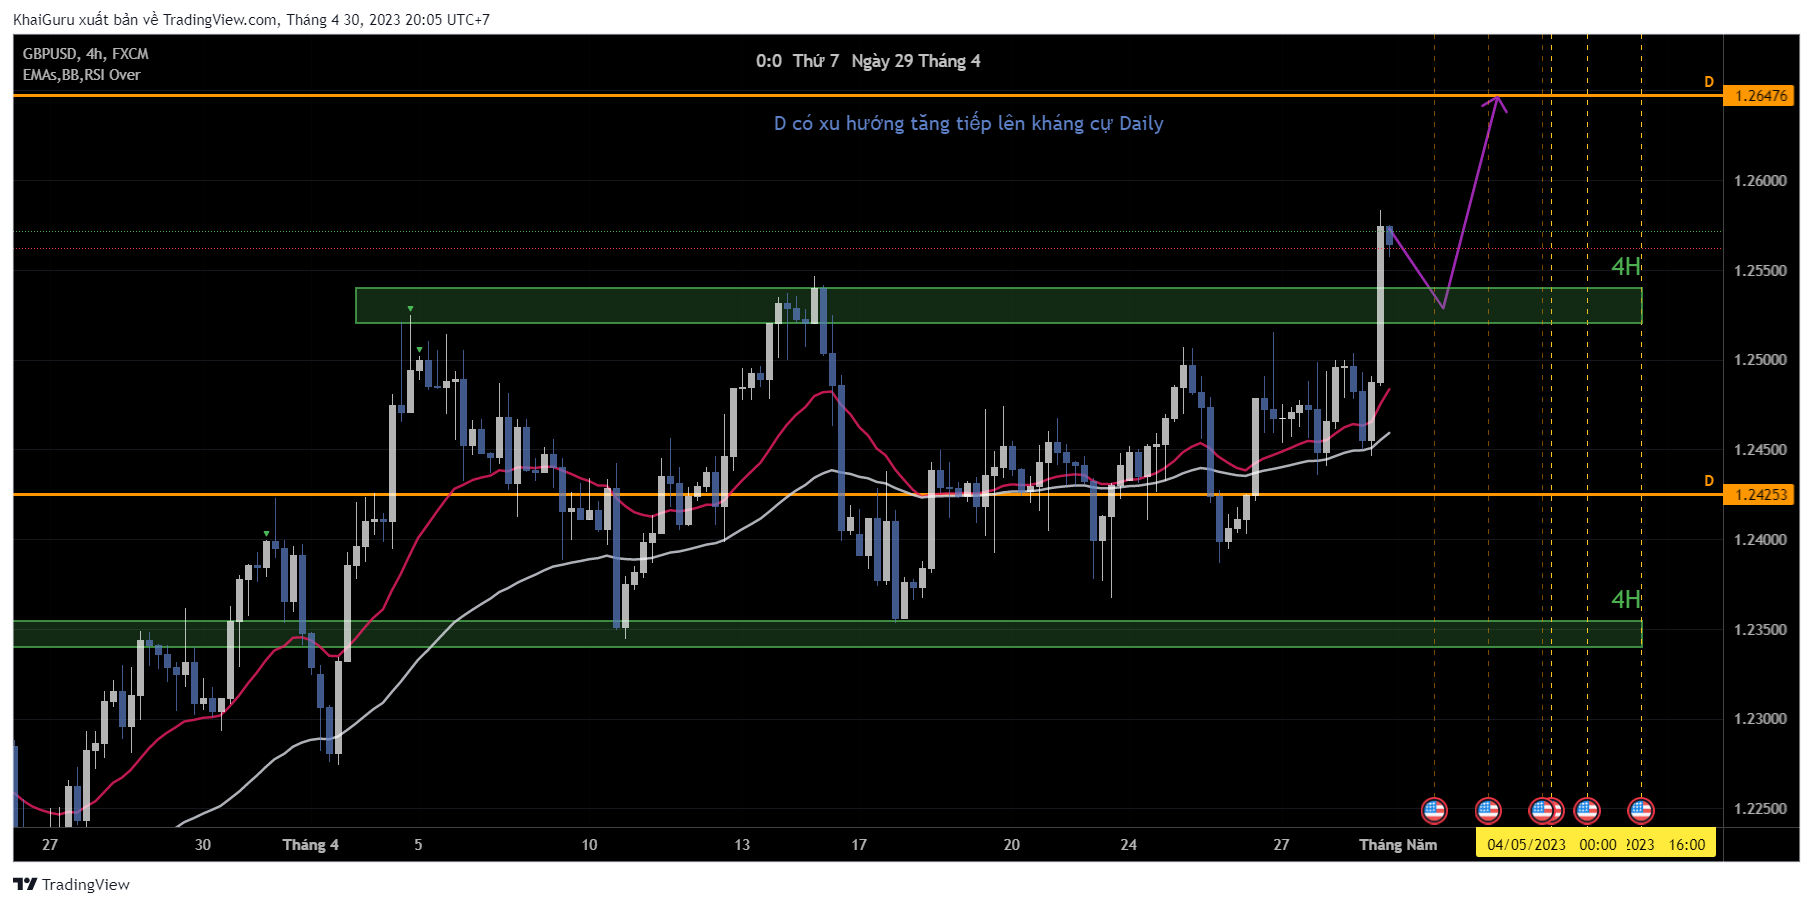1813x906 pixels.
Task: Select the blue 'D có xu hướng tăng' annotation
Action: click(x=968, y=124)
